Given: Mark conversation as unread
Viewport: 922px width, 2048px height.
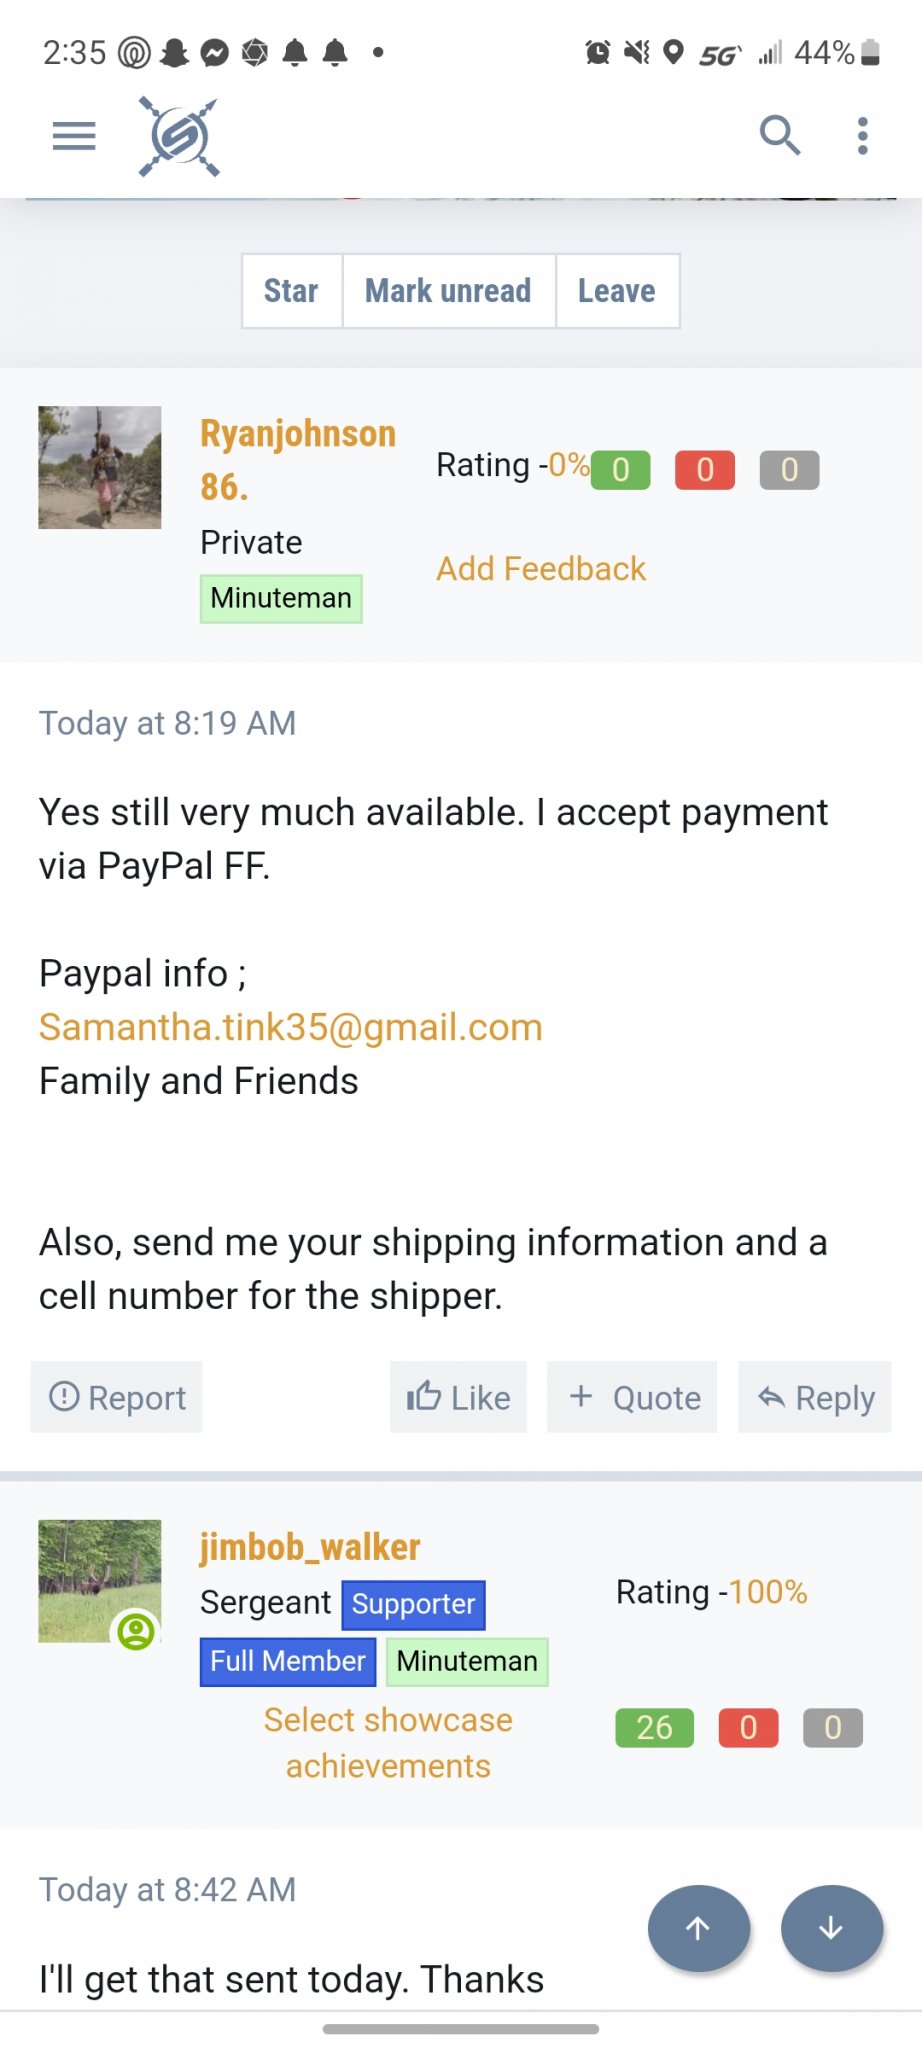Looking at the screenshot, I should pos(449,291).
